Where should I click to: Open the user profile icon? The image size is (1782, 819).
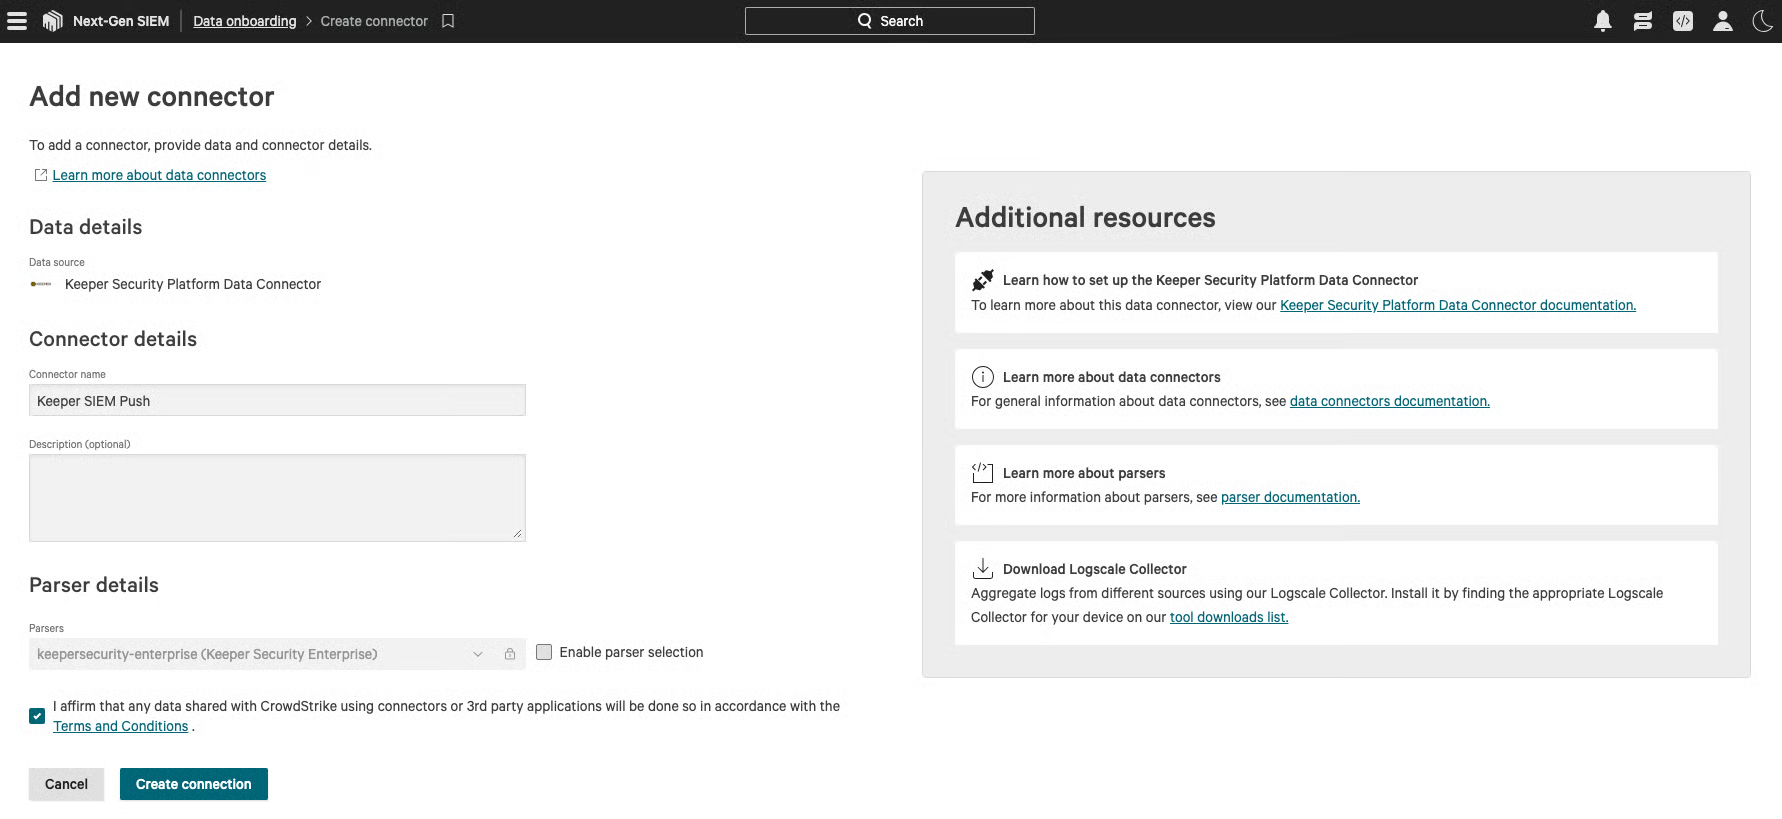[x=1722, y=21]
